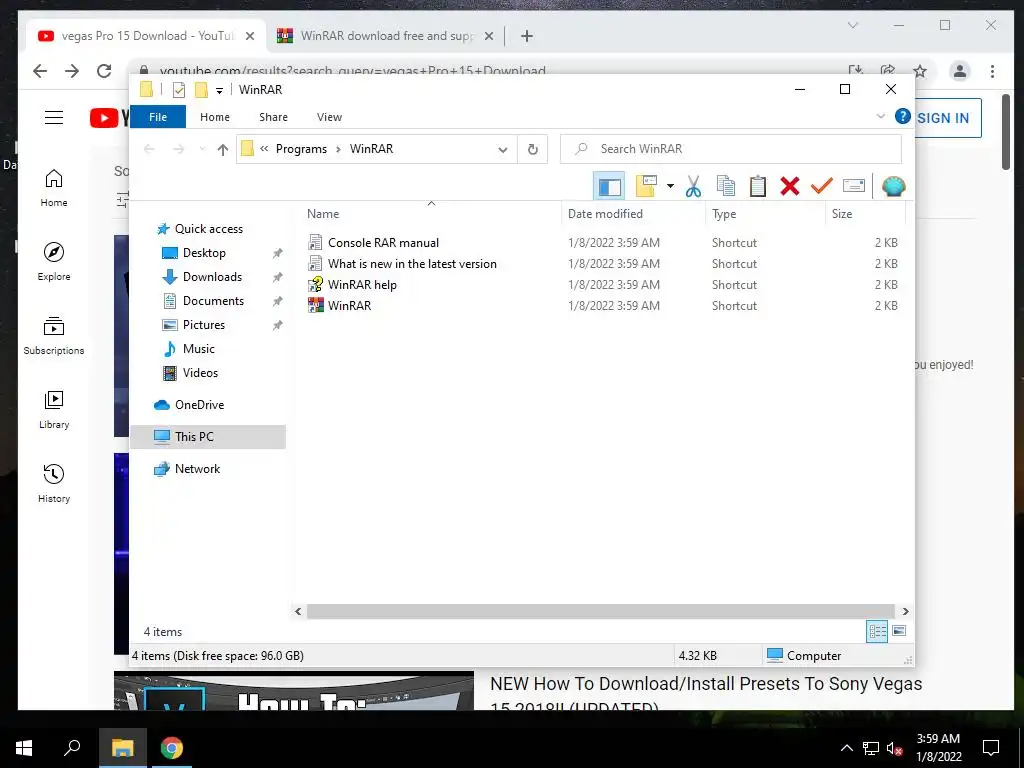Click the folder options toolbar icon
1024x768 pixels.
[x=646, y=187]
